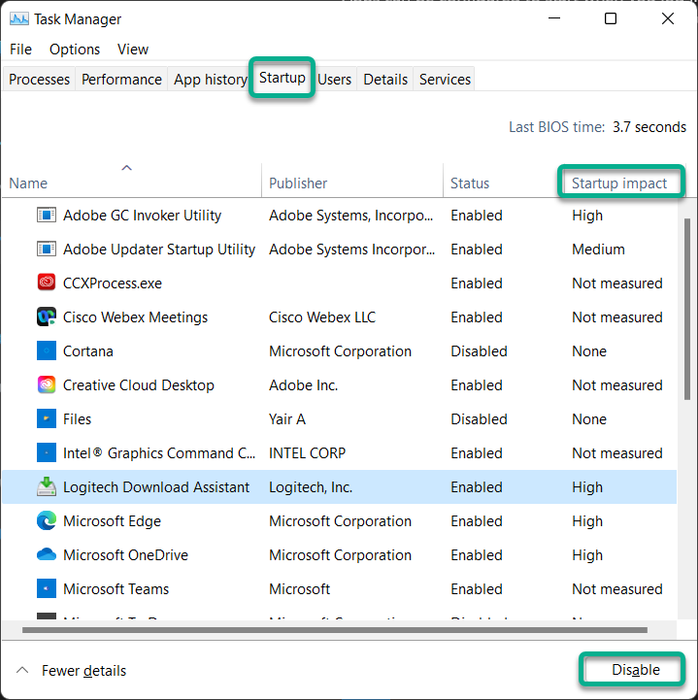Click the blue Cortana app icon
Screen dimensions: 698x700
[46, 351]
